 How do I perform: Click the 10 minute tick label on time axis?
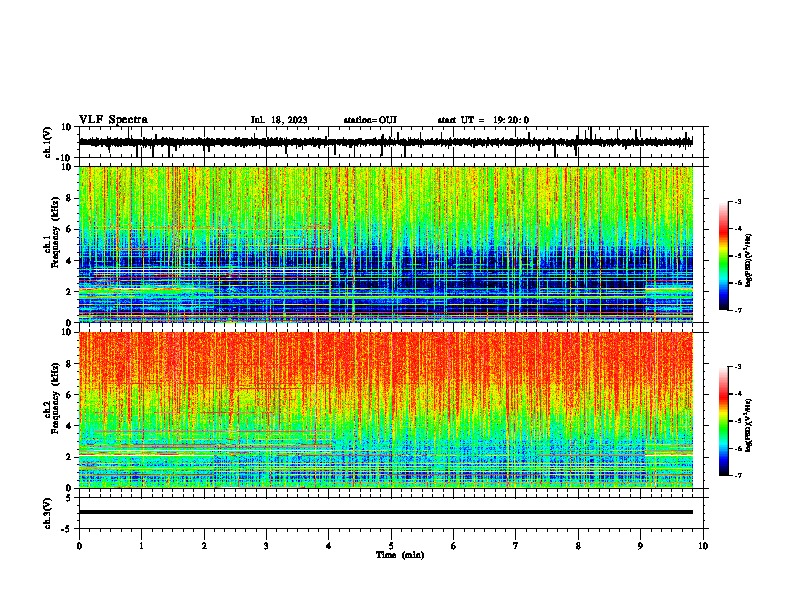703,546
